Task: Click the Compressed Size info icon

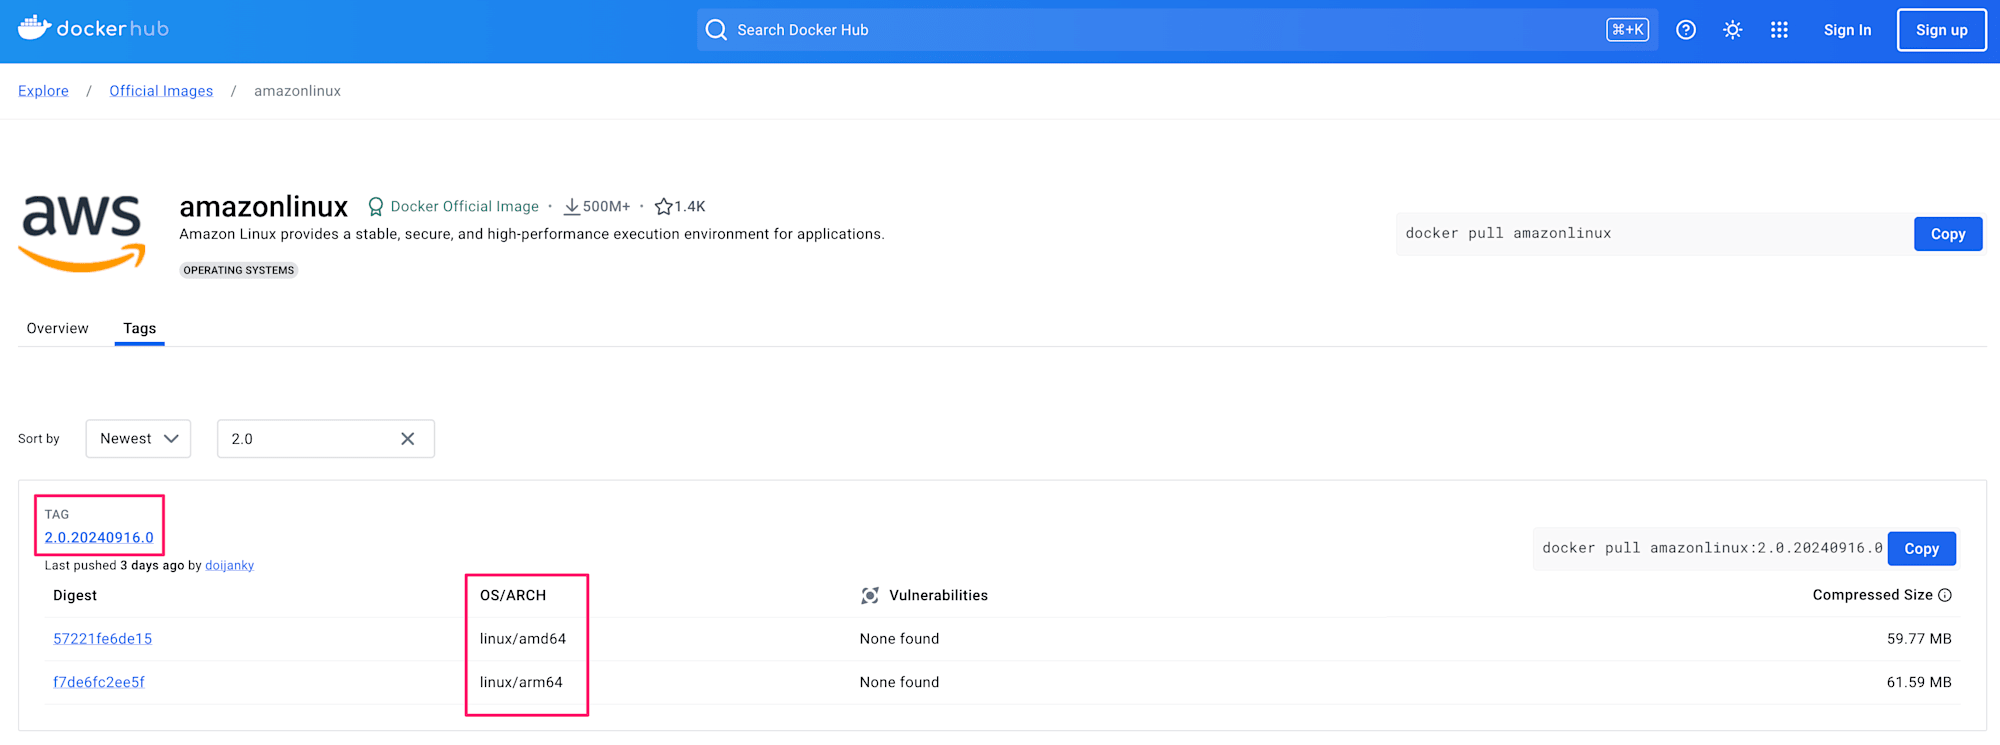Action: pyautogui.click(x=1945, y=595)
